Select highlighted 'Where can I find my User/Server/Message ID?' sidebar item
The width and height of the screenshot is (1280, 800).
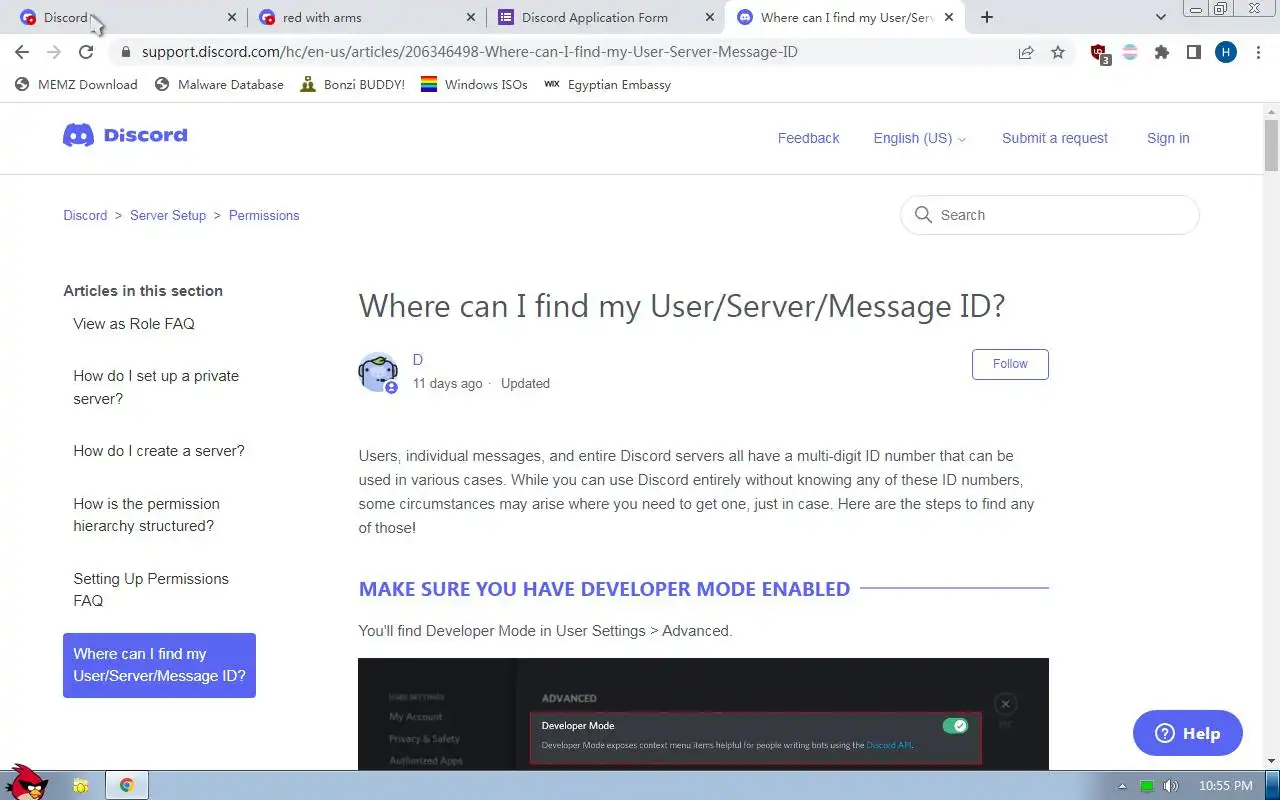[x=159, y=665]
